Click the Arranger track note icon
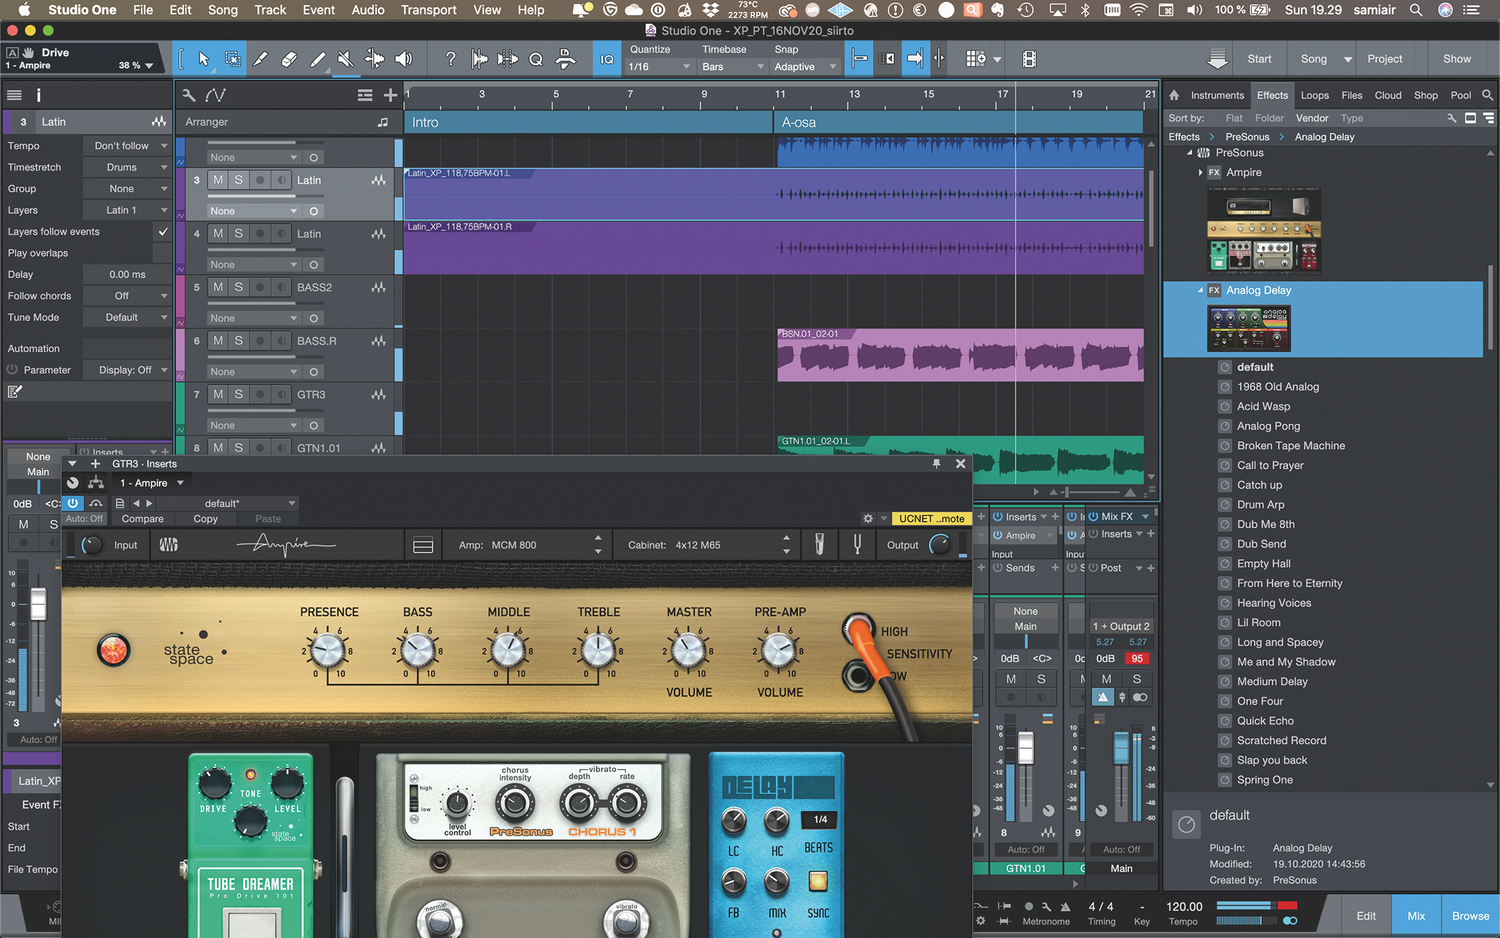Image resolution: width=1500 pixels, height=938 pixels. (382, 122)
